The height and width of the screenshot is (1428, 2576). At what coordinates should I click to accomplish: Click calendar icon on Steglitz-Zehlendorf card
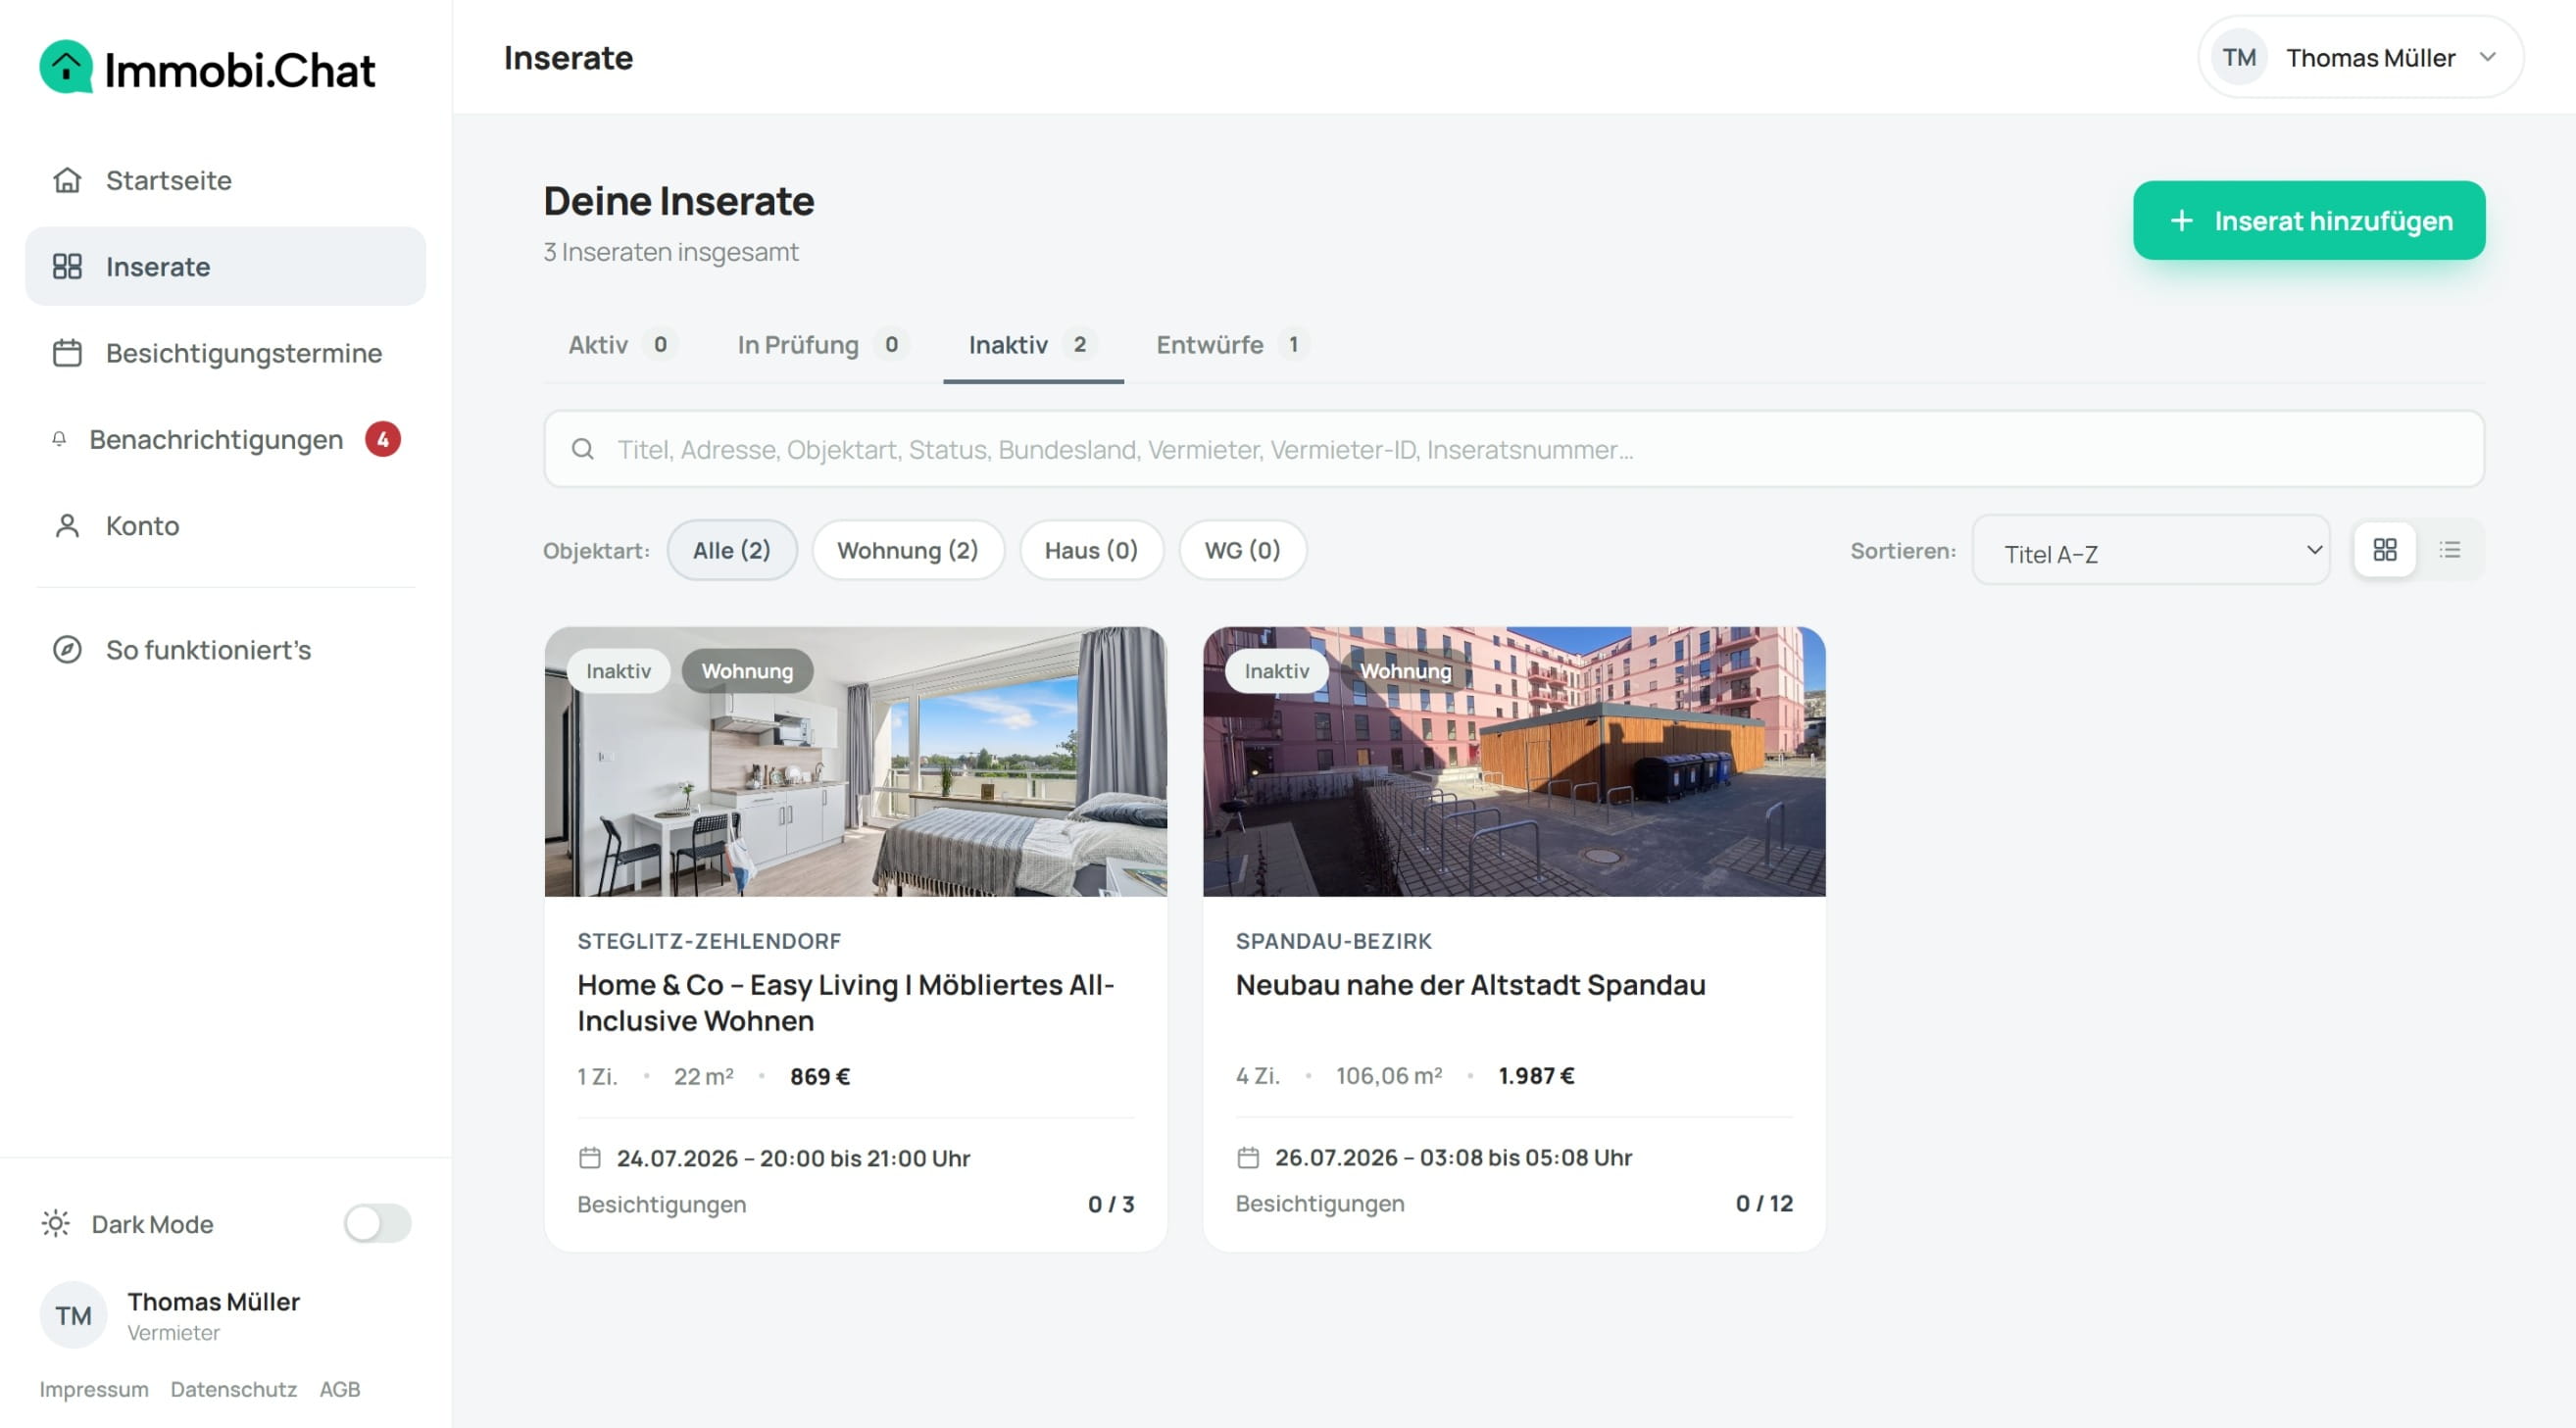[x=589, y=1157]
